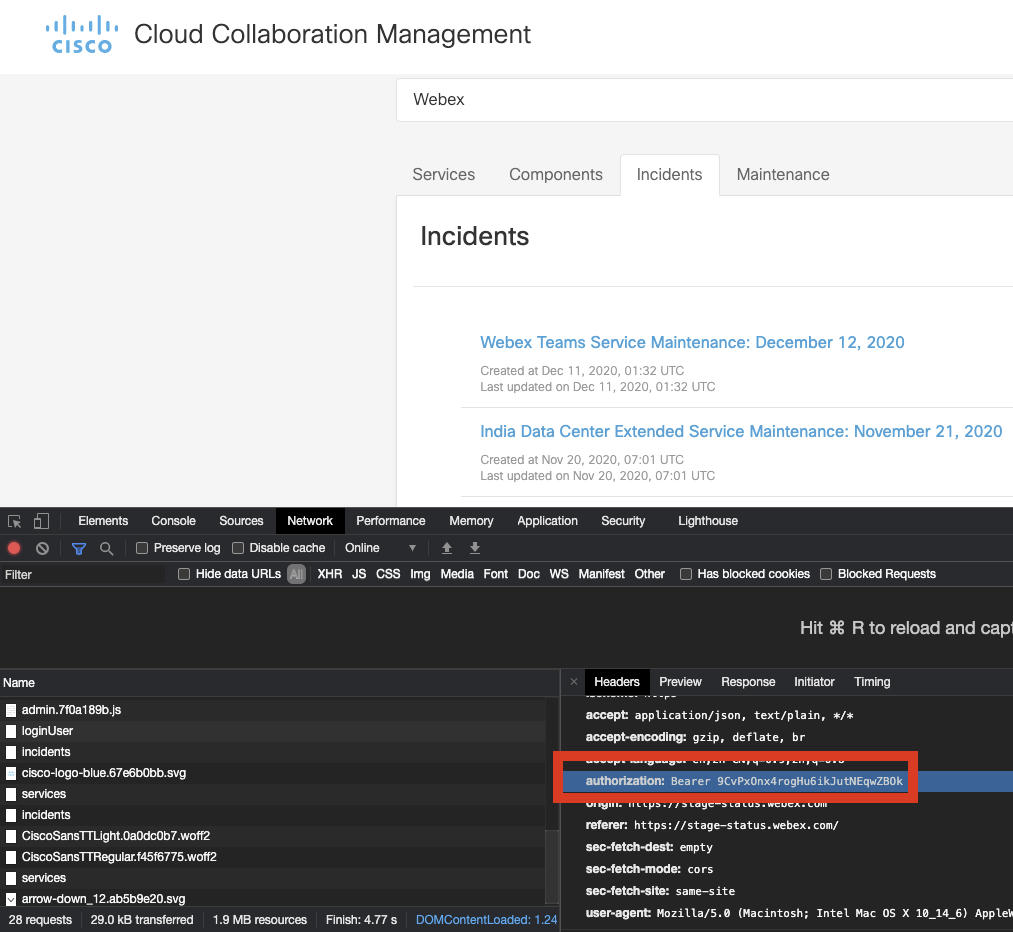Filter requests by XHR type

coord(329,574)
